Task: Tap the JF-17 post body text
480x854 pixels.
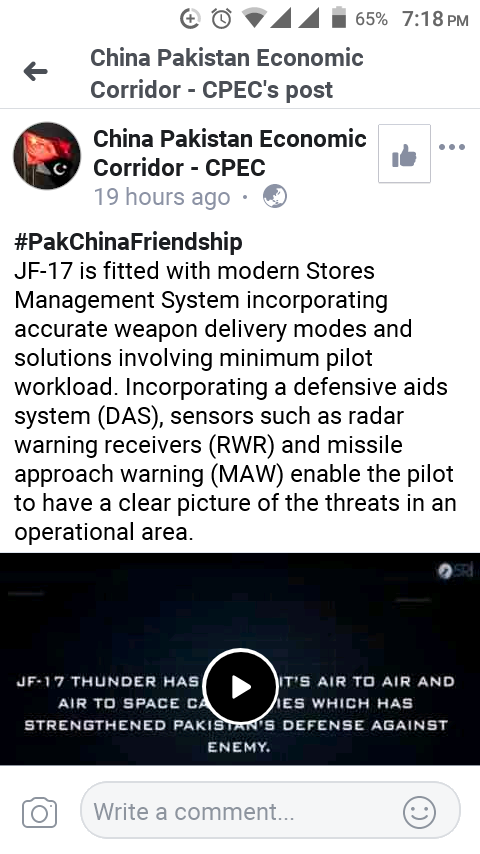Action: click(x=235, y=401)
